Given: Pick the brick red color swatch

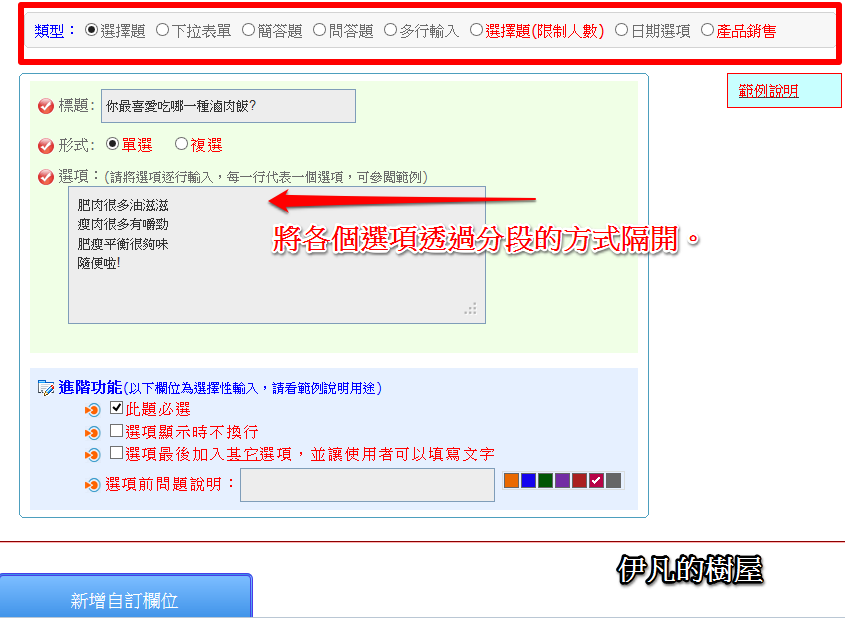Looking at the screenshot, I should coord(579,481).
